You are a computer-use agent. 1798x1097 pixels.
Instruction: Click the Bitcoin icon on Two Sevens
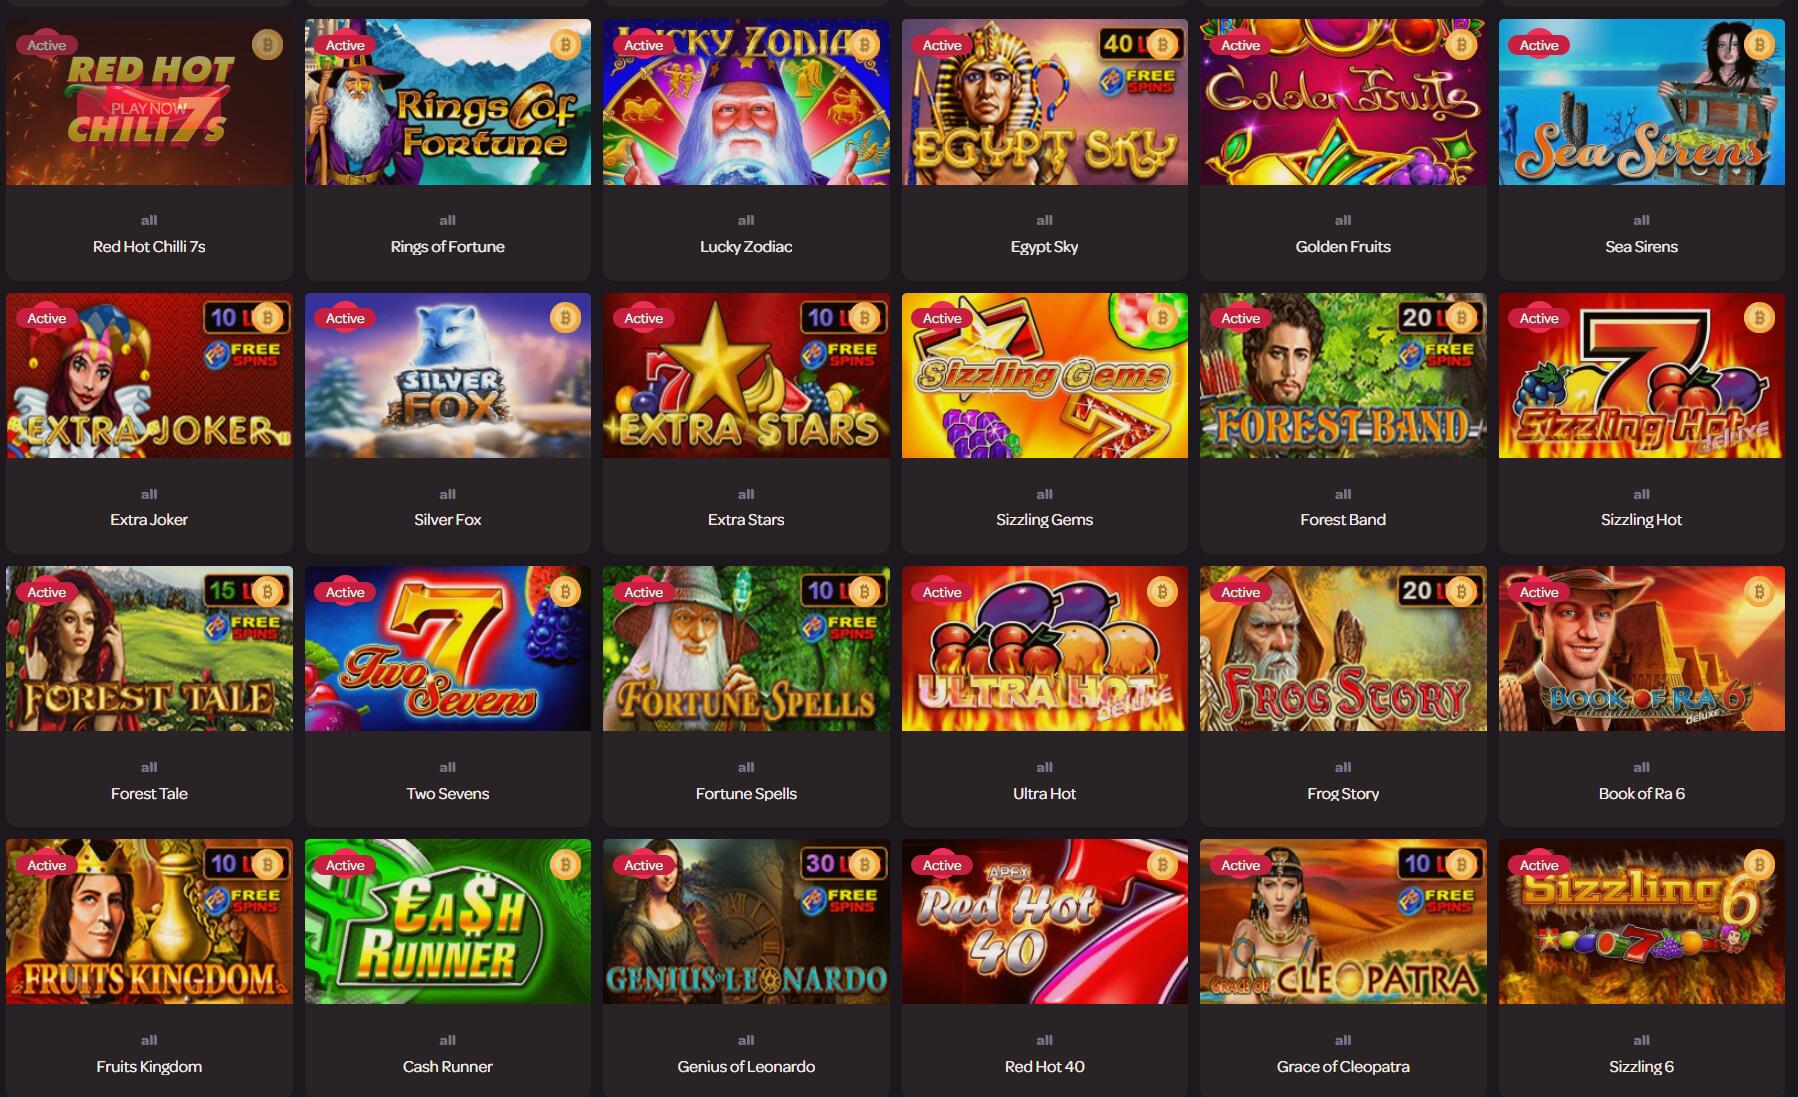(565, 592)
